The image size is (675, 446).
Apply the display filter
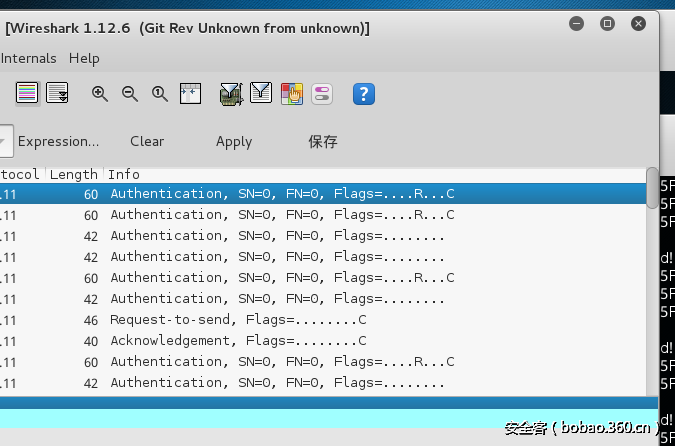tap(234, 142)
